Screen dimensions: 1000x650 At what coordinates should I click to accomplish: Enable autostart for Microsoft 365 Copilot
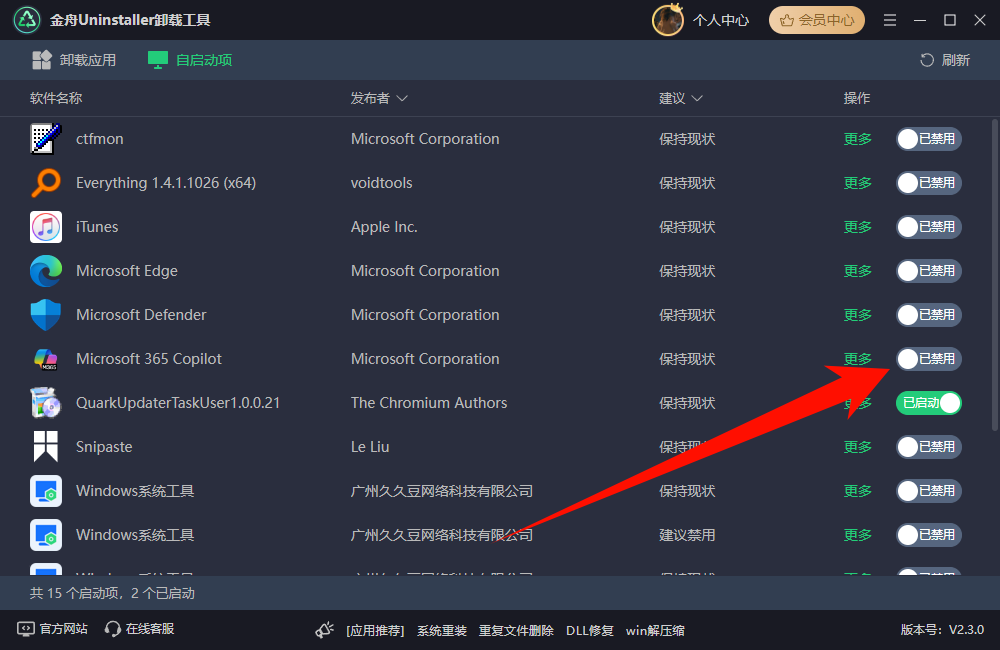pos(928,359)
